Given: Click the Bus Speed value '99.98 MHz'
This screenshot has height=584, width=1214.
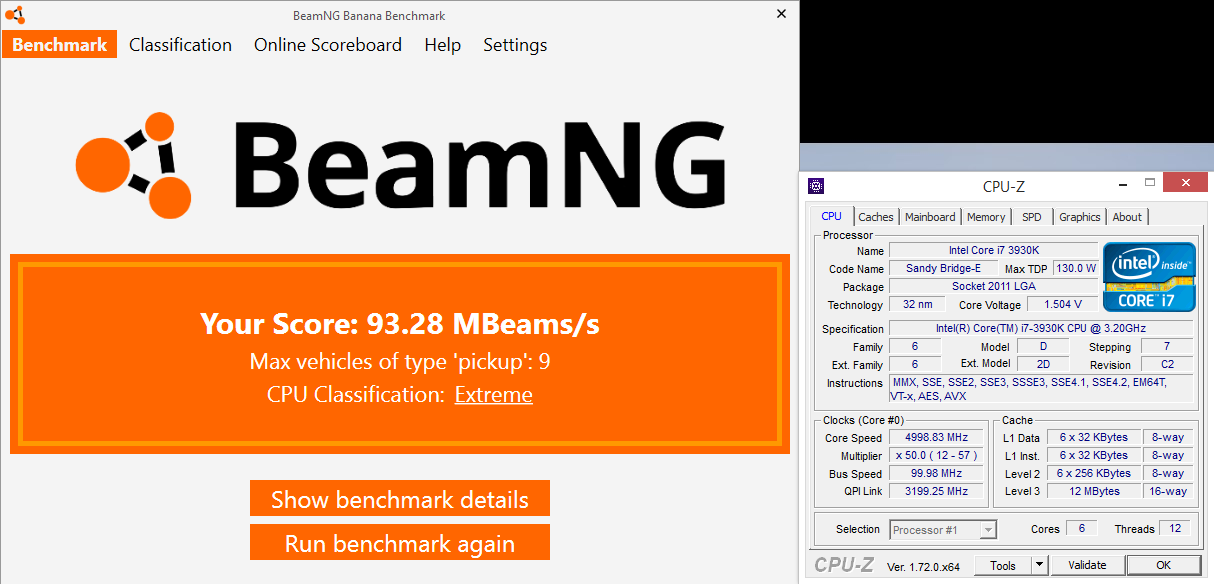Looking at the screenshot, I should [937, 473].
